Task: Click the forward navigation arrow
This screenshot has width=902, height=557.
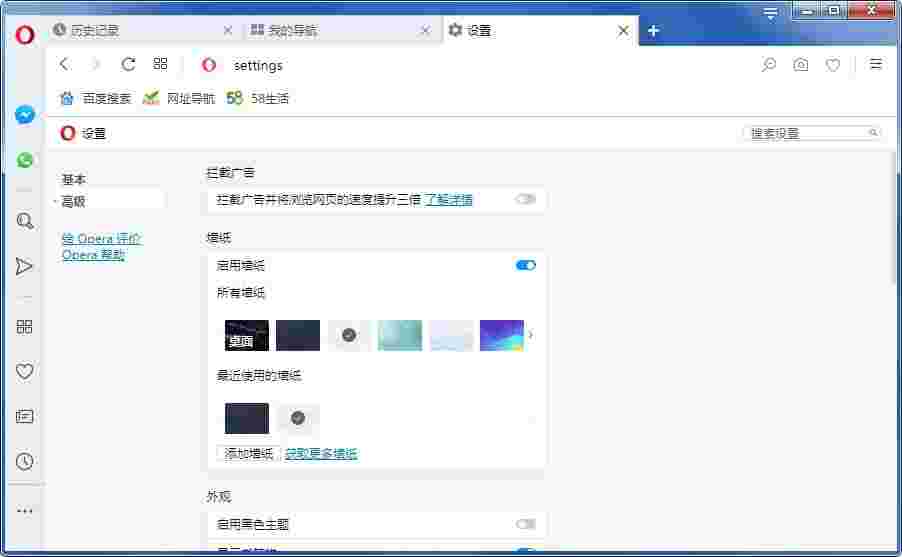Action: 95,64
